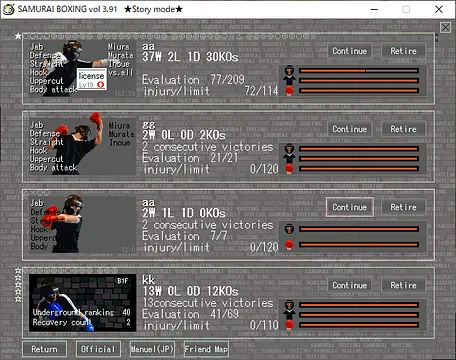Click red glove icon in 2W 1L aa stats
Screen dimensions: 456x360
click(289, 245)
